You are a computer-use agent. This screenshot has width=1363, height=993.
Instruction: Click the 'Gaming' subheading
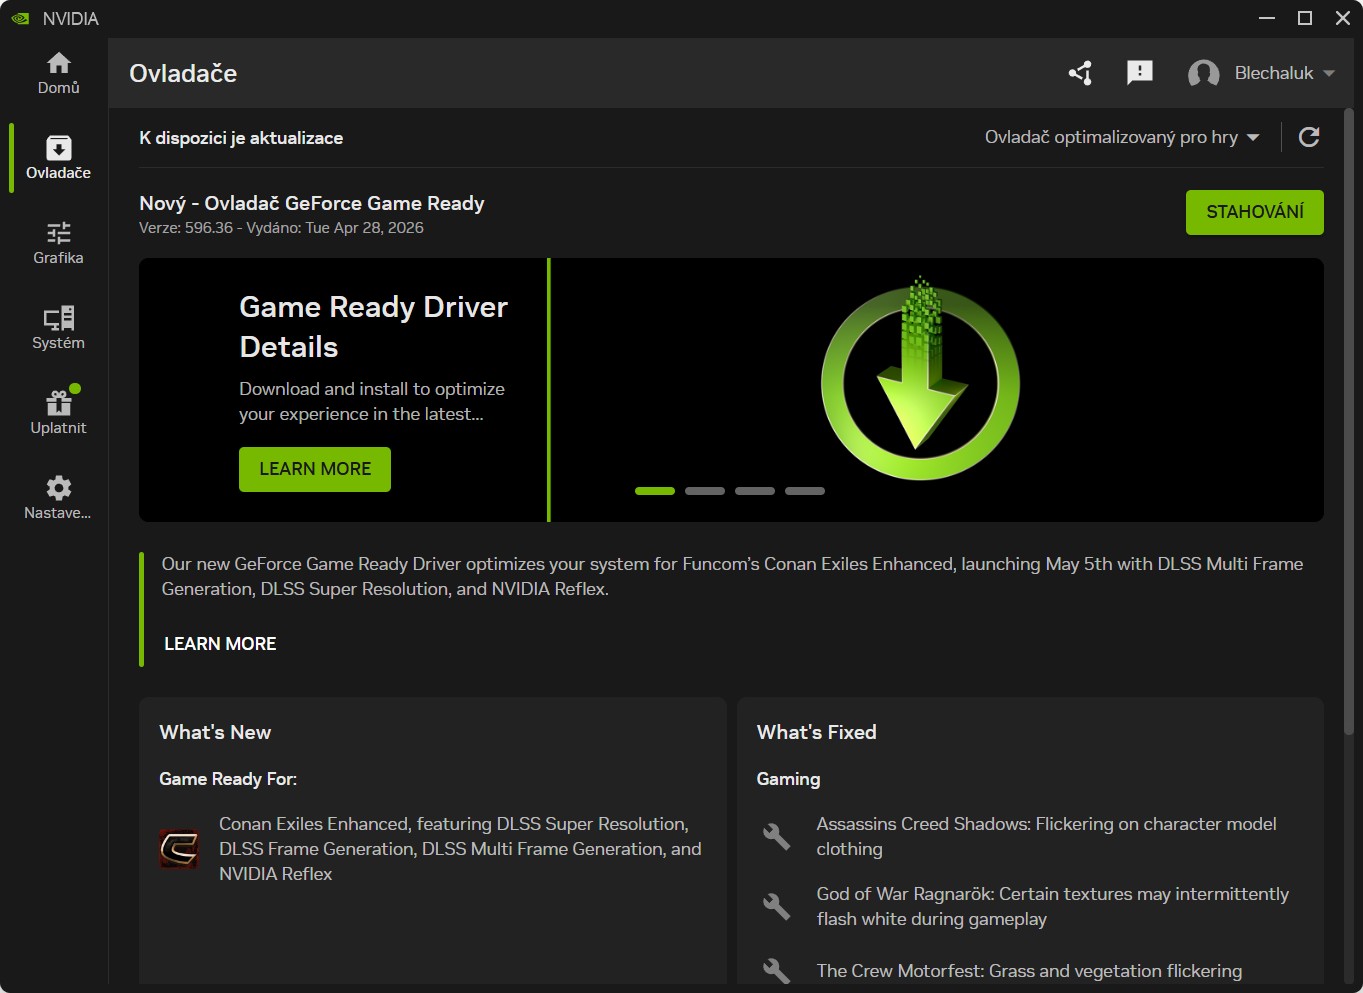tap(788, 779)
